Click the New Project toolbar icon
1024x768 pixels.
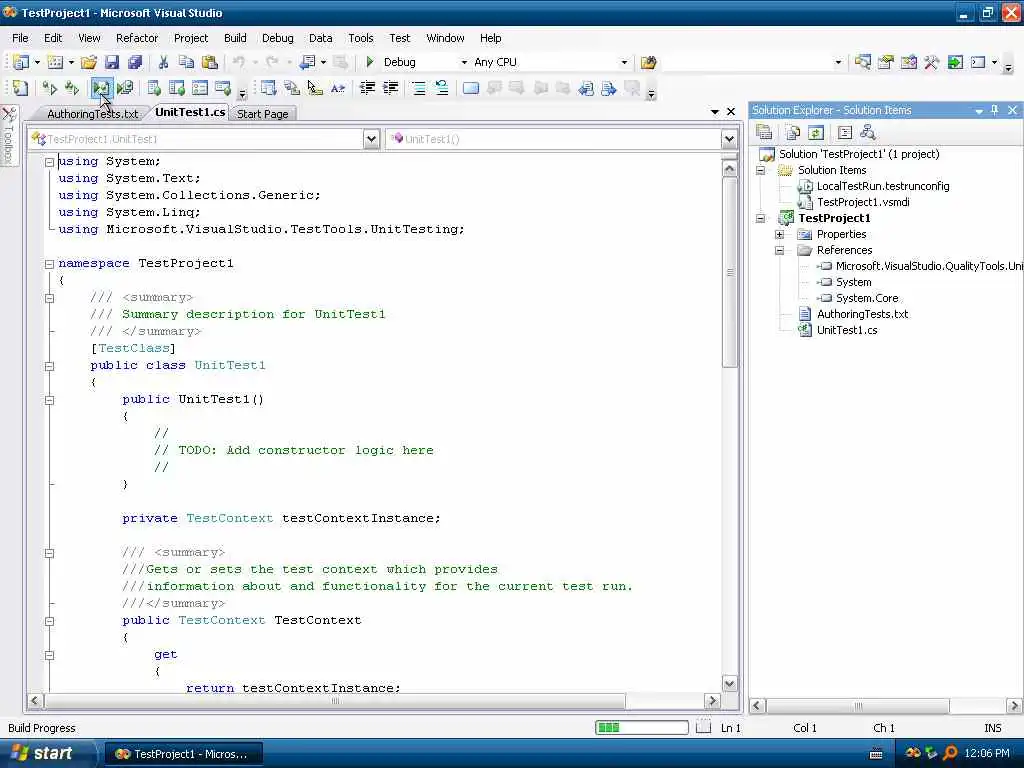pos(21,62)
